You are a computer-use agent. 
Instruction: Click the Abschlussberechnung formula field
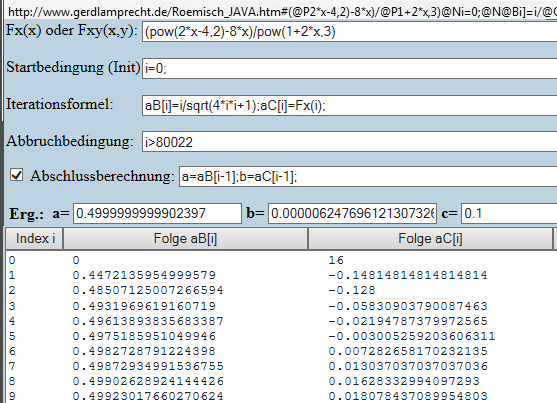pos(368,176)
